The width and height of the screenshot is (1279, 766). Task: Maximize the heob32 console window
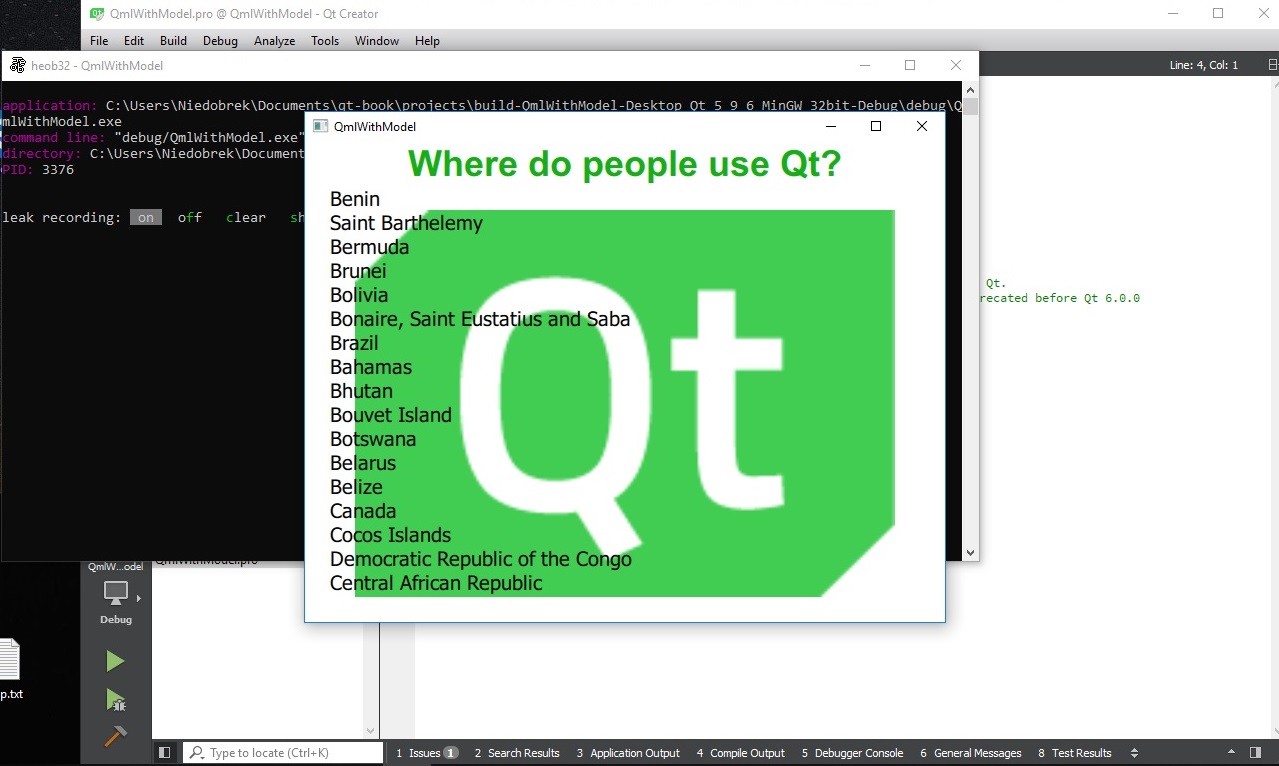910,65
